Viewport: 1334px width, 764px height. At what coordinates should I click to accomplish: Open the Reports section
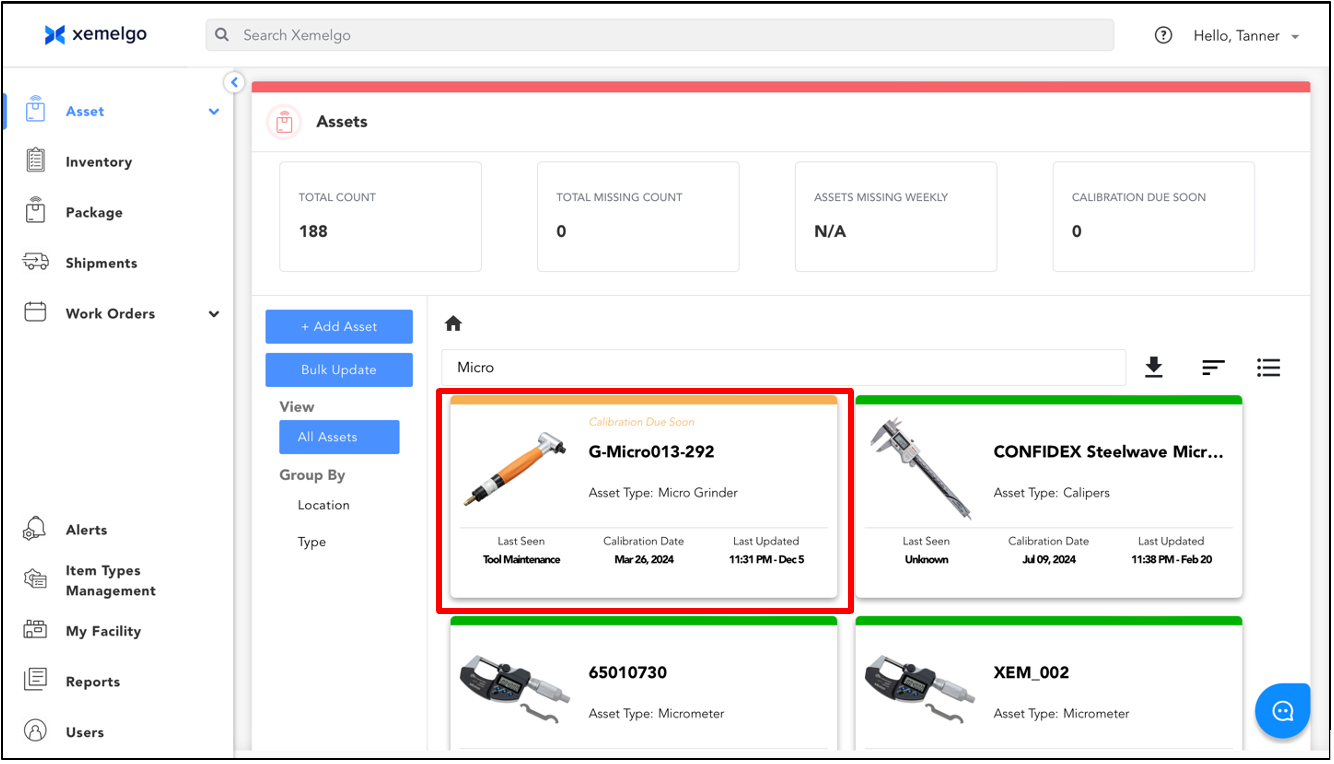coord(93,682)
